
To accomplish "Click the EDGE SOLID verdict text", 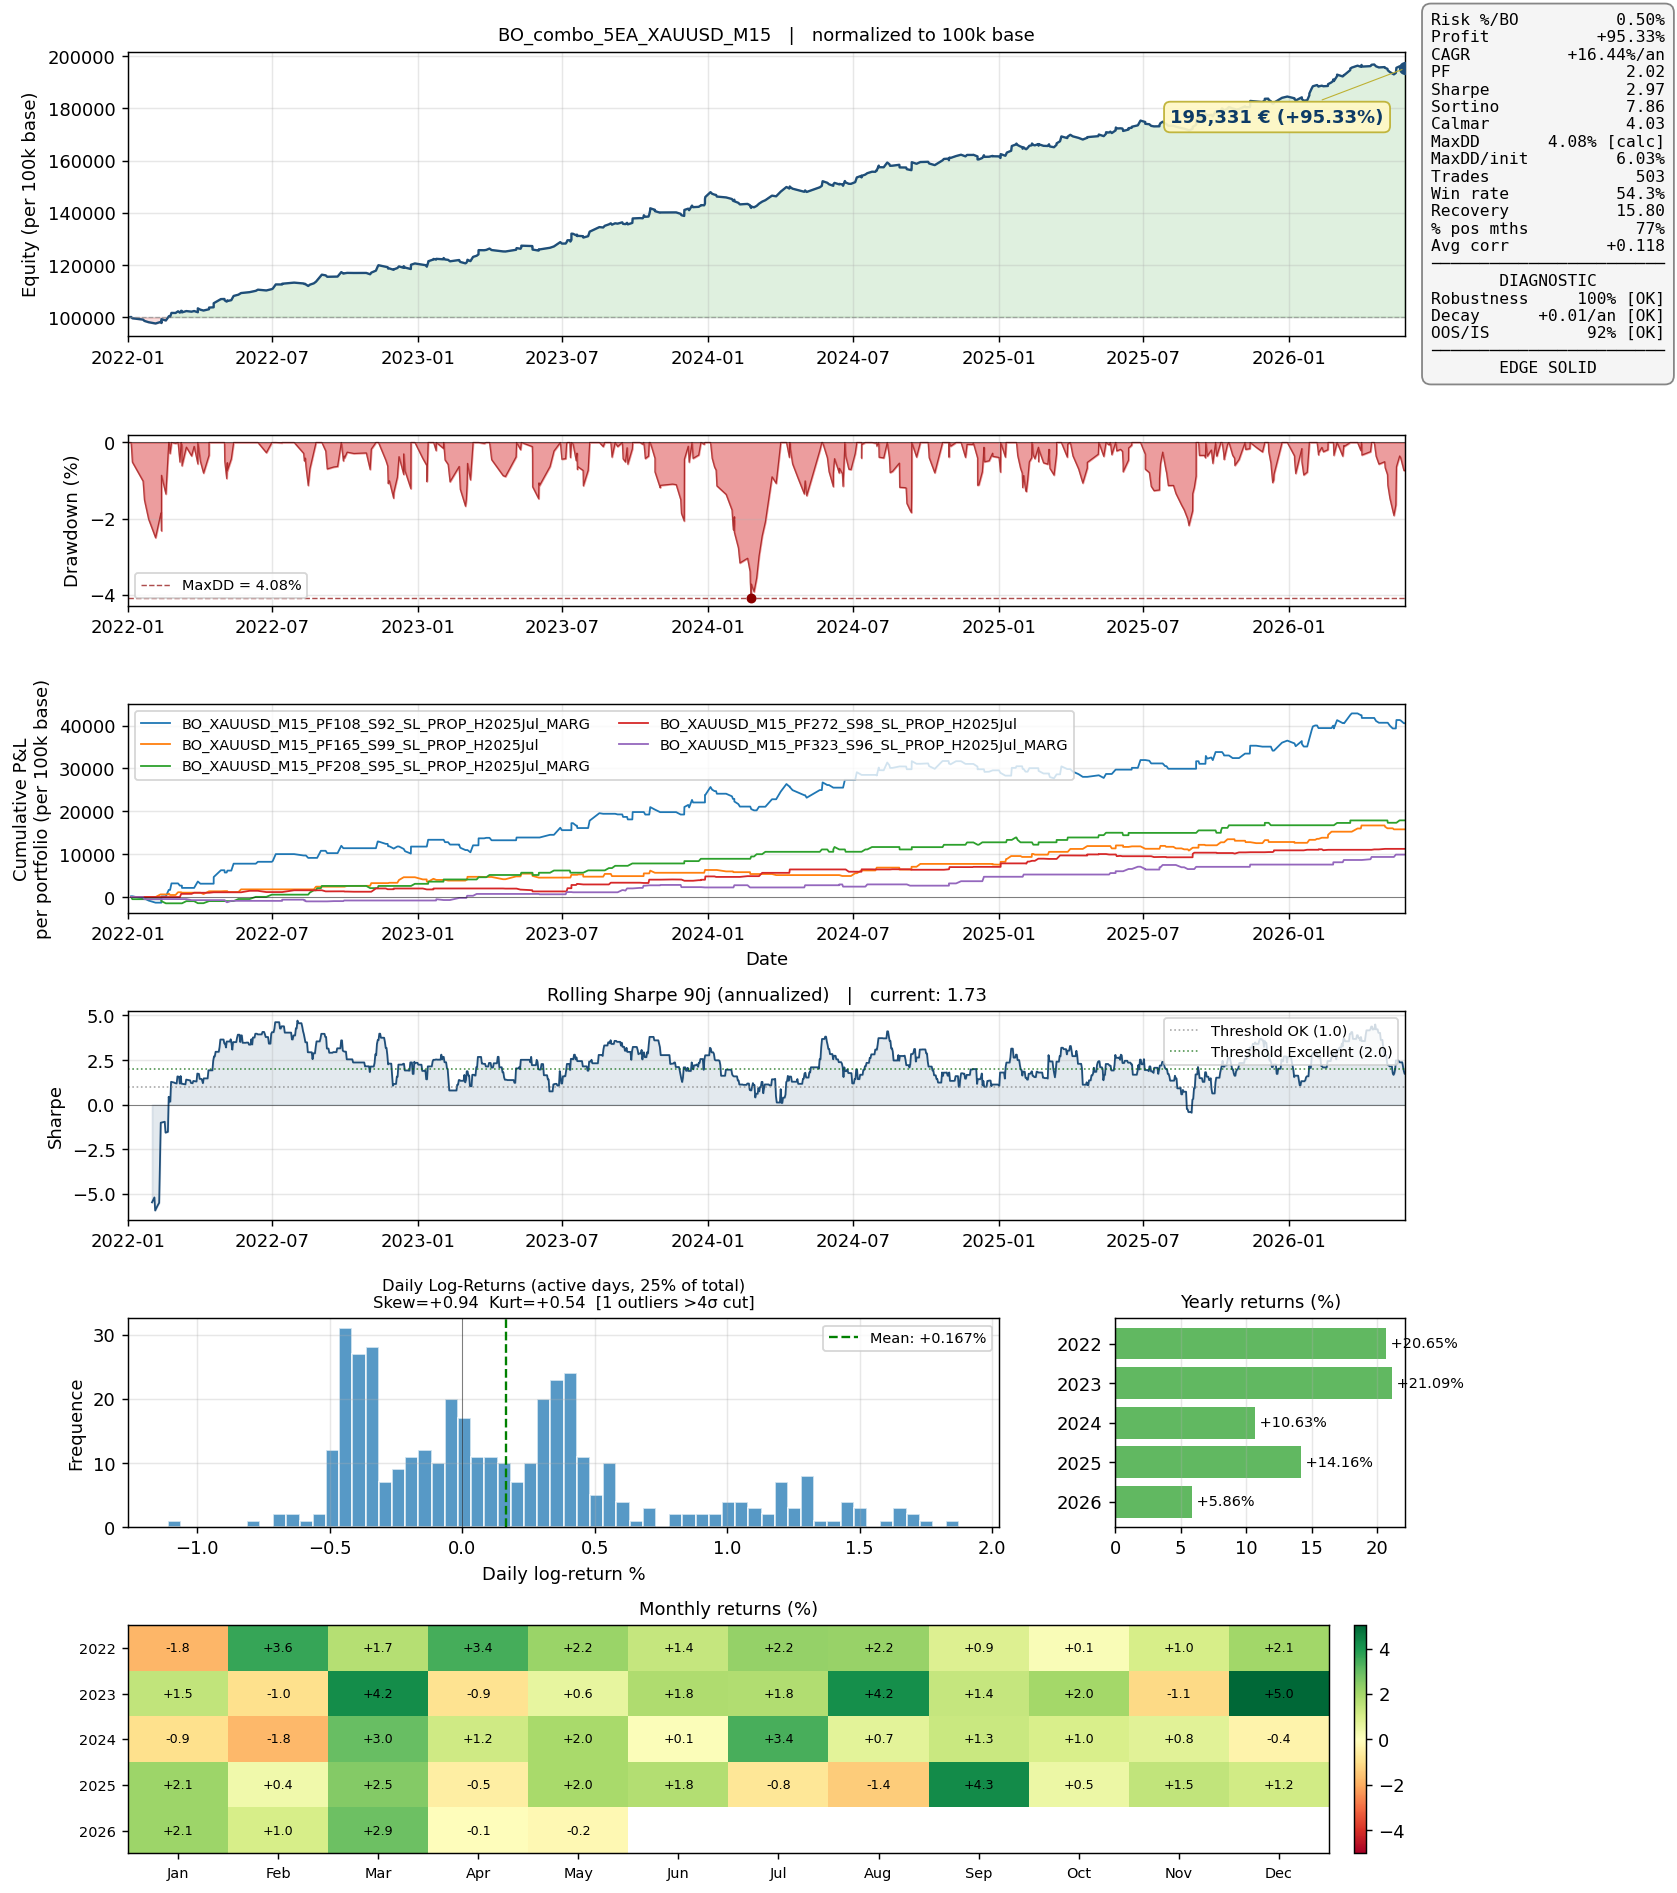I will click(1547, 368).
